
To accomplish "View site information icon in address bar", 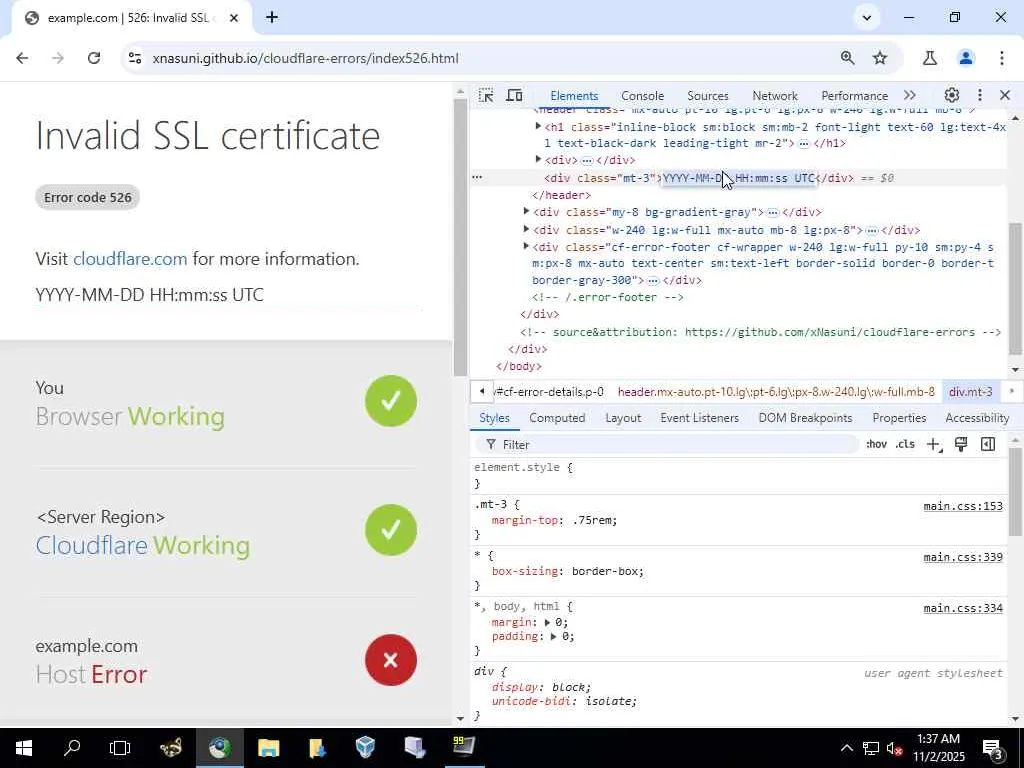I will (135, 58).
